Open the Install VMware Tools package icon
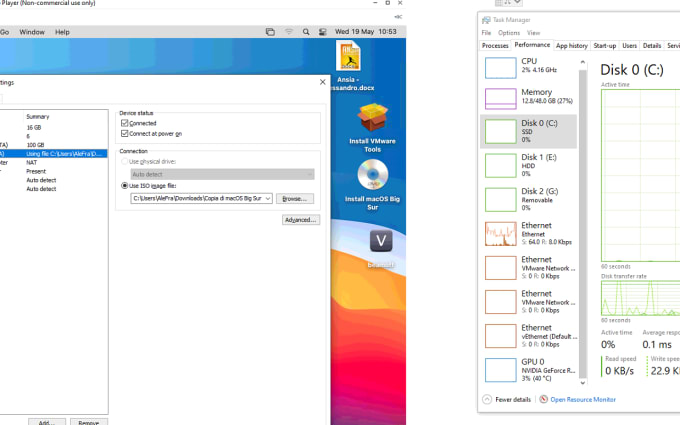Image resolution: width=680 pixels, height=425 pixels. click(372, 117)
